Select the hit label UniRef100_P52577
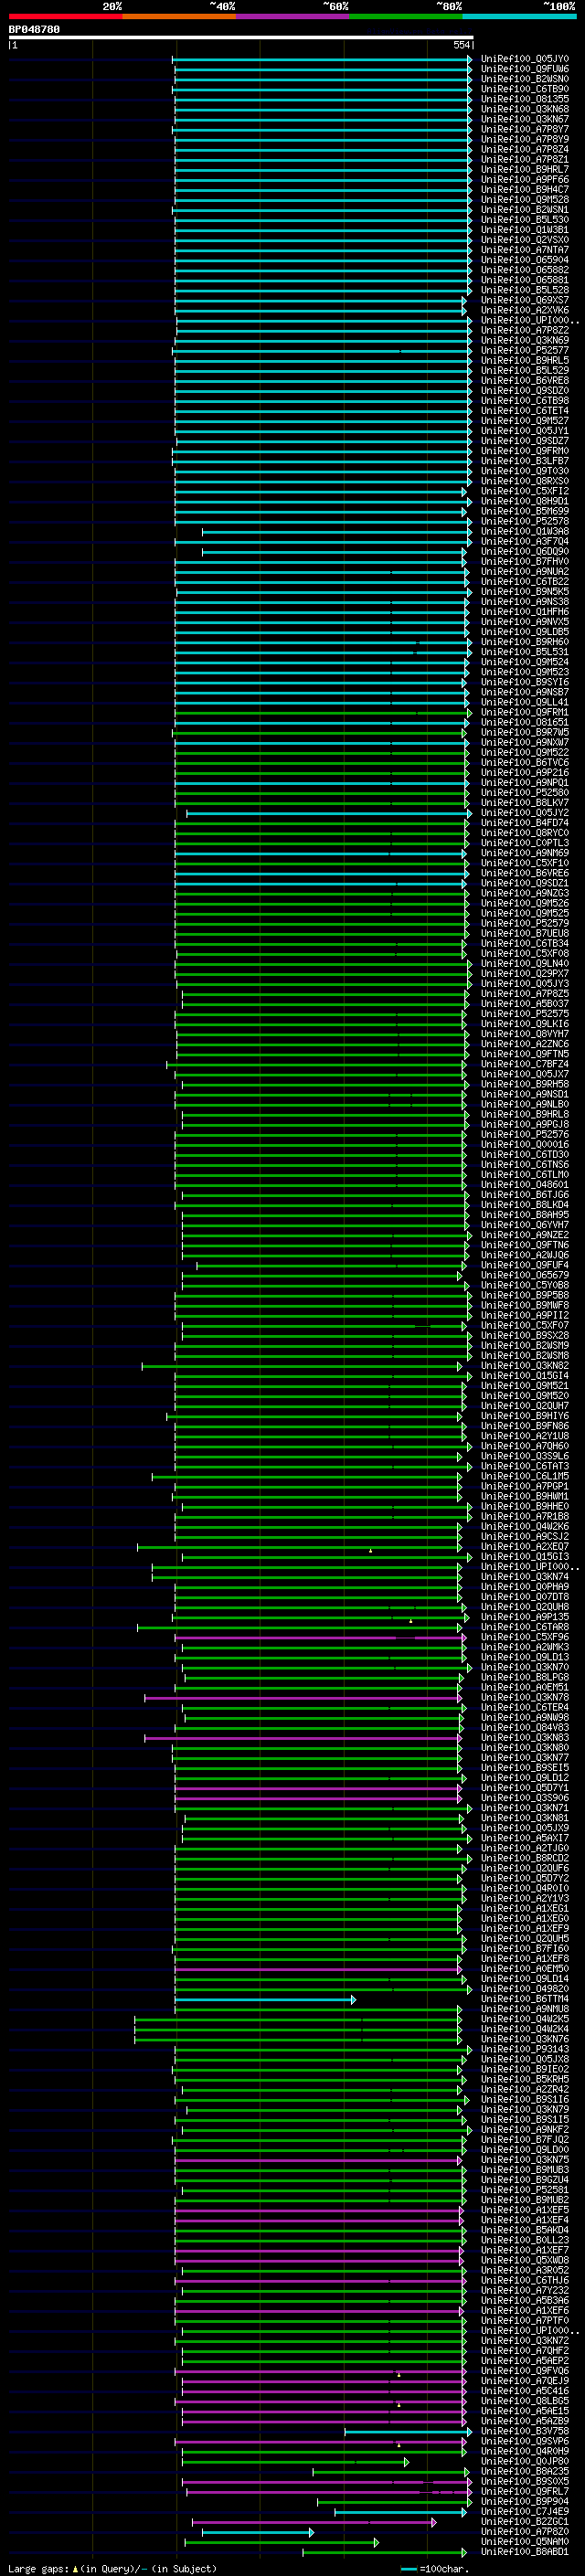This screenshot has width=585, height=2576. pyautogui.click(x=525, y=351)
